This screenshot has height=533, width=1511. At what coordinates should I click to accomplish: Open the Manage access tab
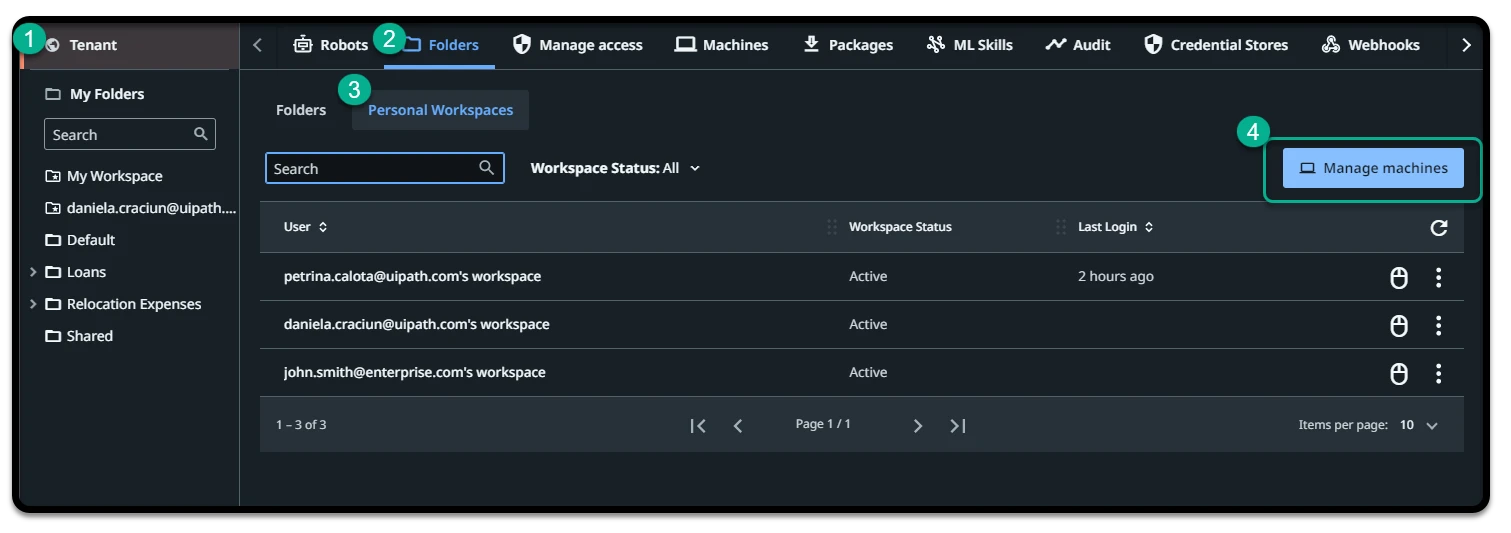(578, 45)
